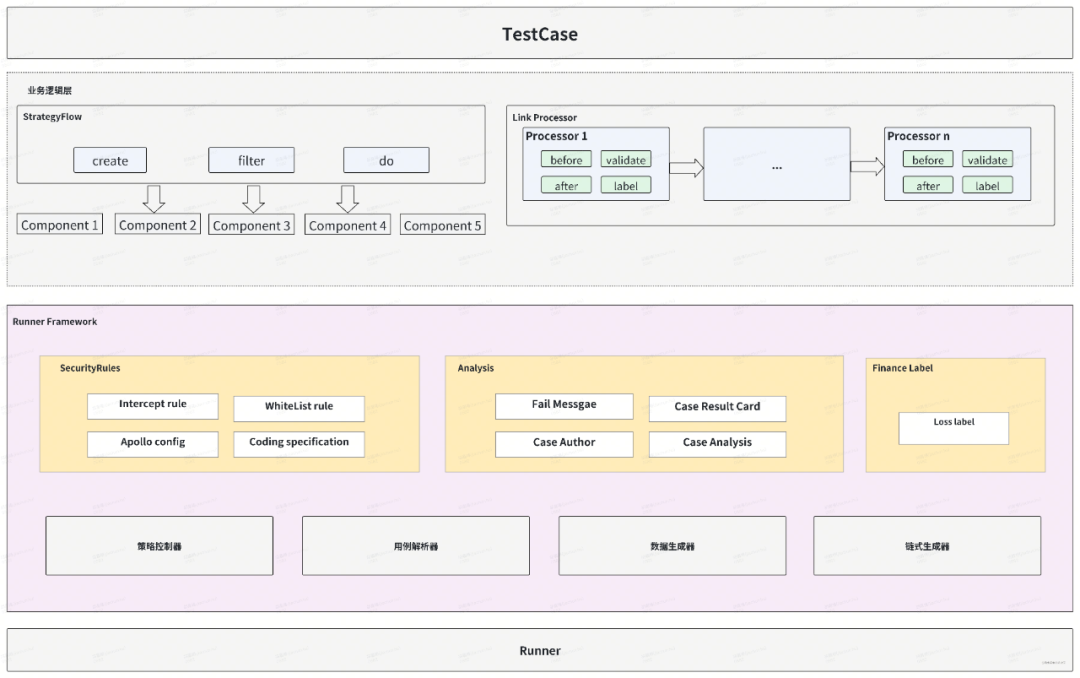Open the Coding specification box
Viewport: 1080px width, 678px height.
pos(299,444)
